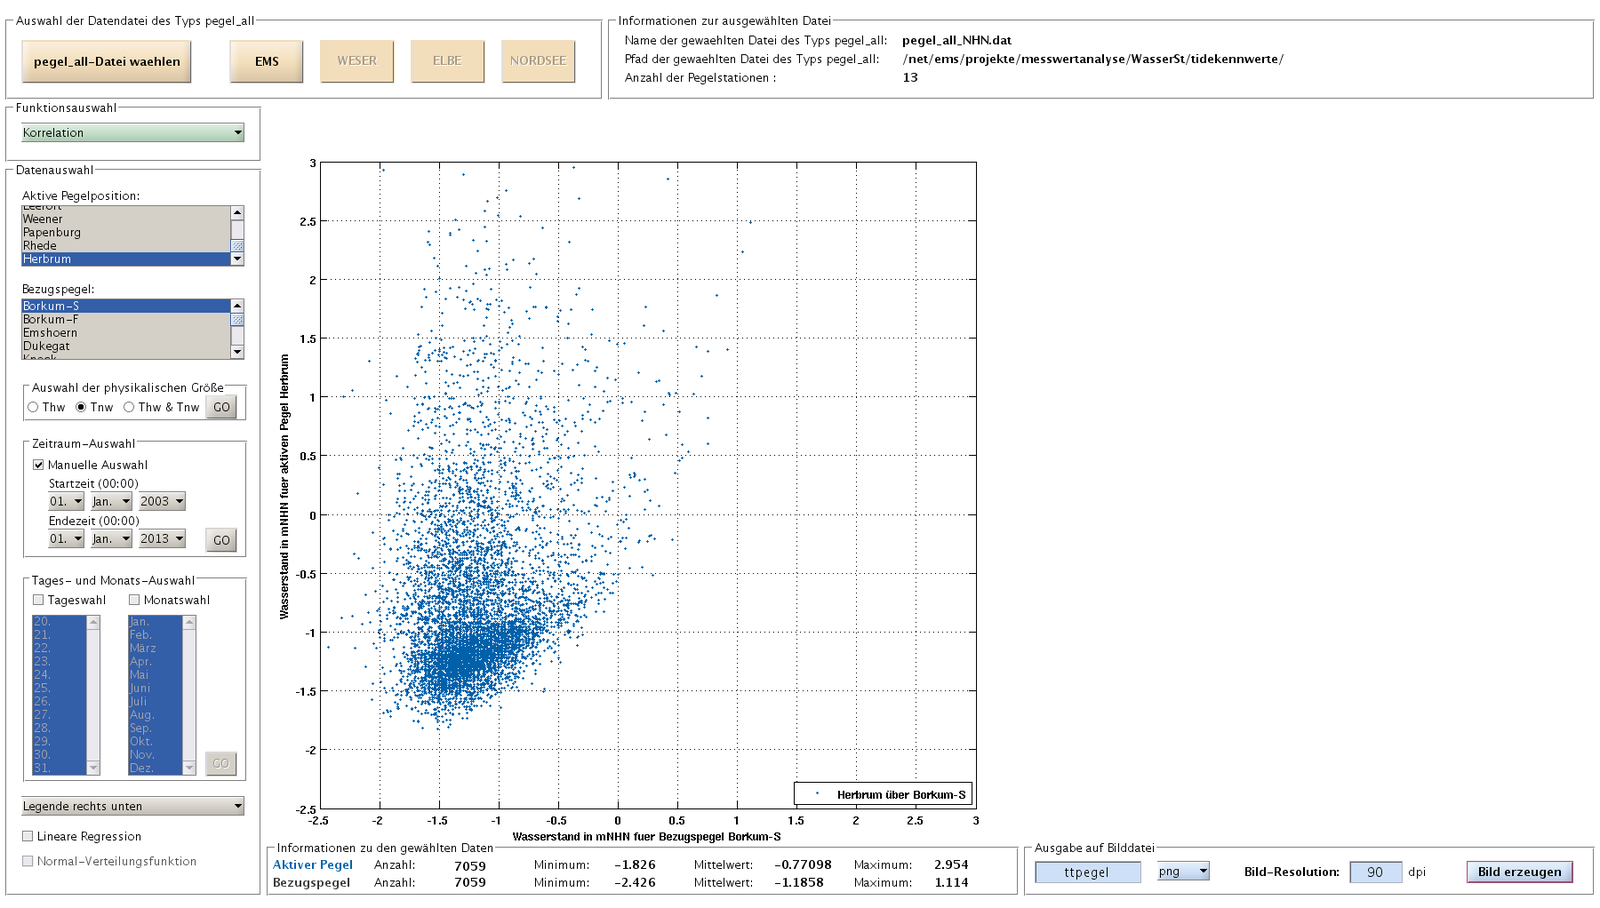The height and width of the screenshot is (908, 1600).
Task: Choose the NORDSEE button
Action: pos(538,61)
